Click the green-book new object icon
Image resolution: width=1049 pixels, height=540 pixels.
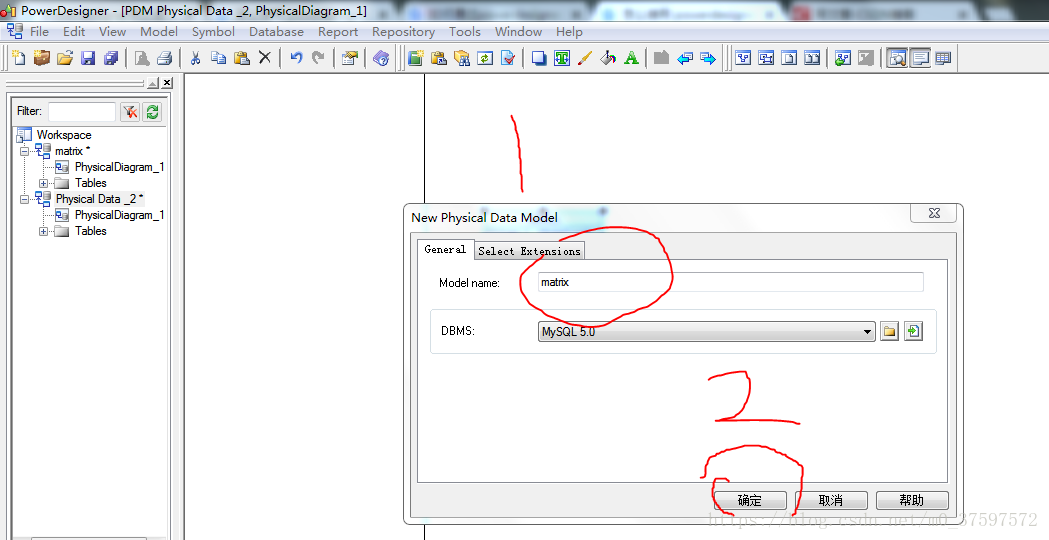pos(415,58)
